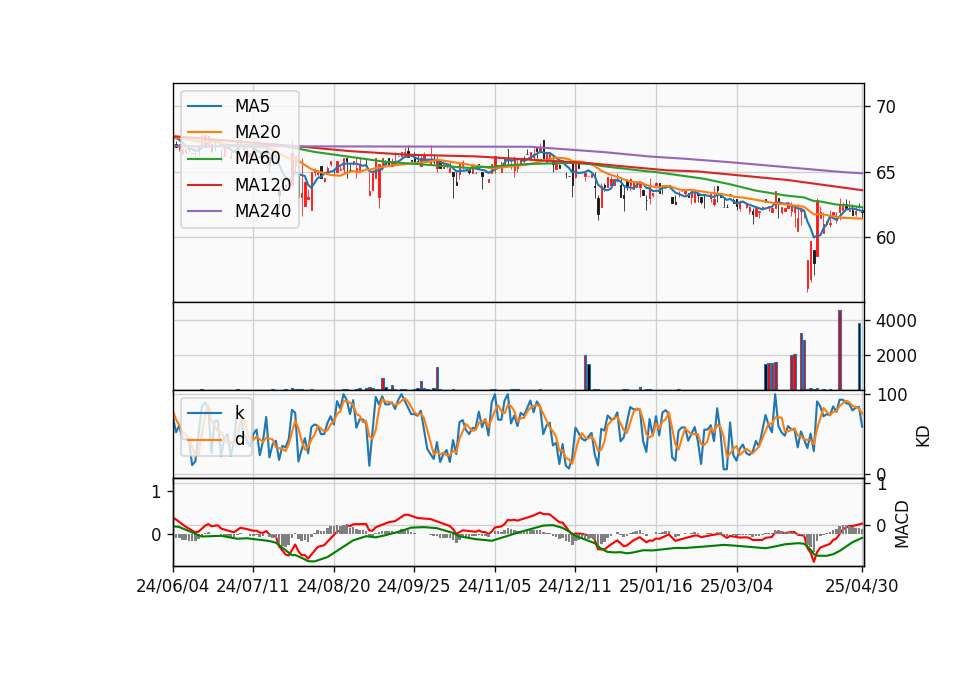The height and width of the screenshot is (690, 960).
Task: Click the lowest candlestick wick below 60
Action: pos(808,277)
